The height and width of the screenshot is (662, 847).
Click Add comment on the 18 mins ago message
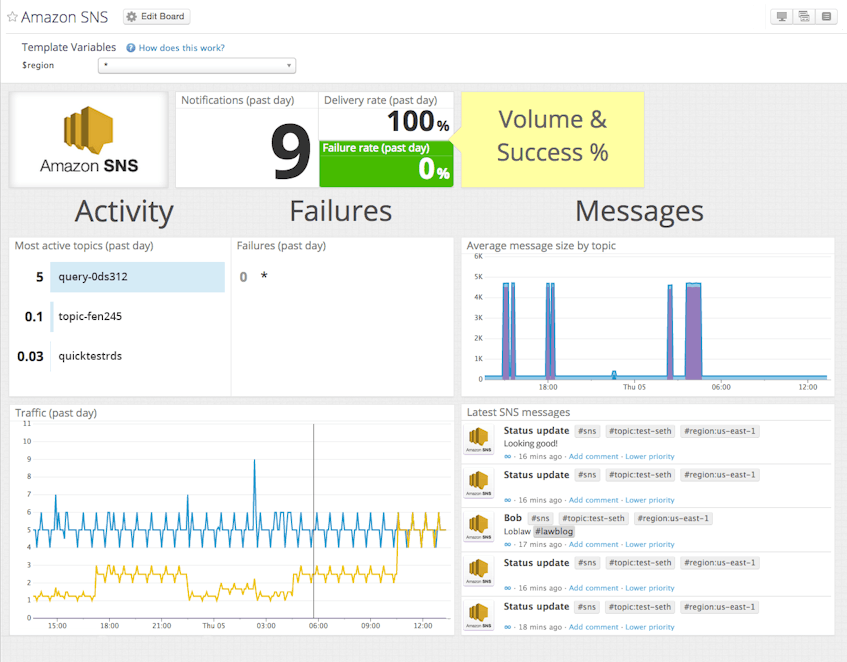click(x=593, y=627)
